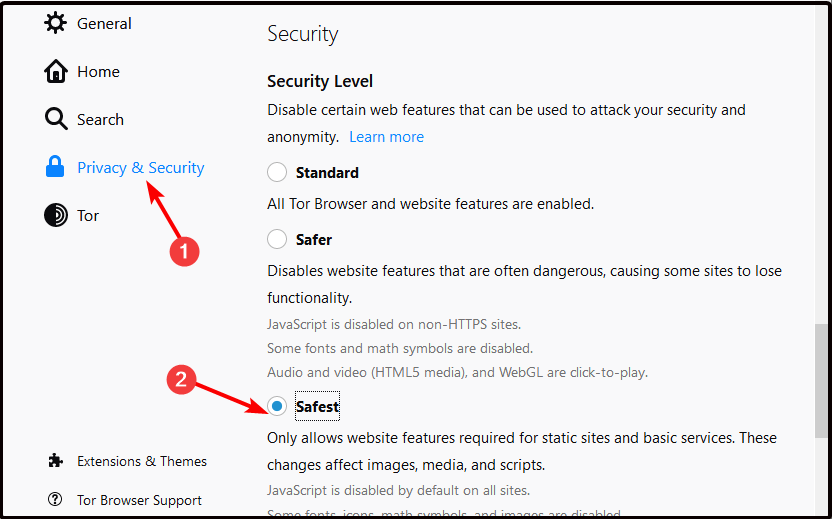Image resolution: width=832 pixels, height=519 pixels.
Task: Click the Home house icon
Action: pyautogui.click(x=56, y=71)
